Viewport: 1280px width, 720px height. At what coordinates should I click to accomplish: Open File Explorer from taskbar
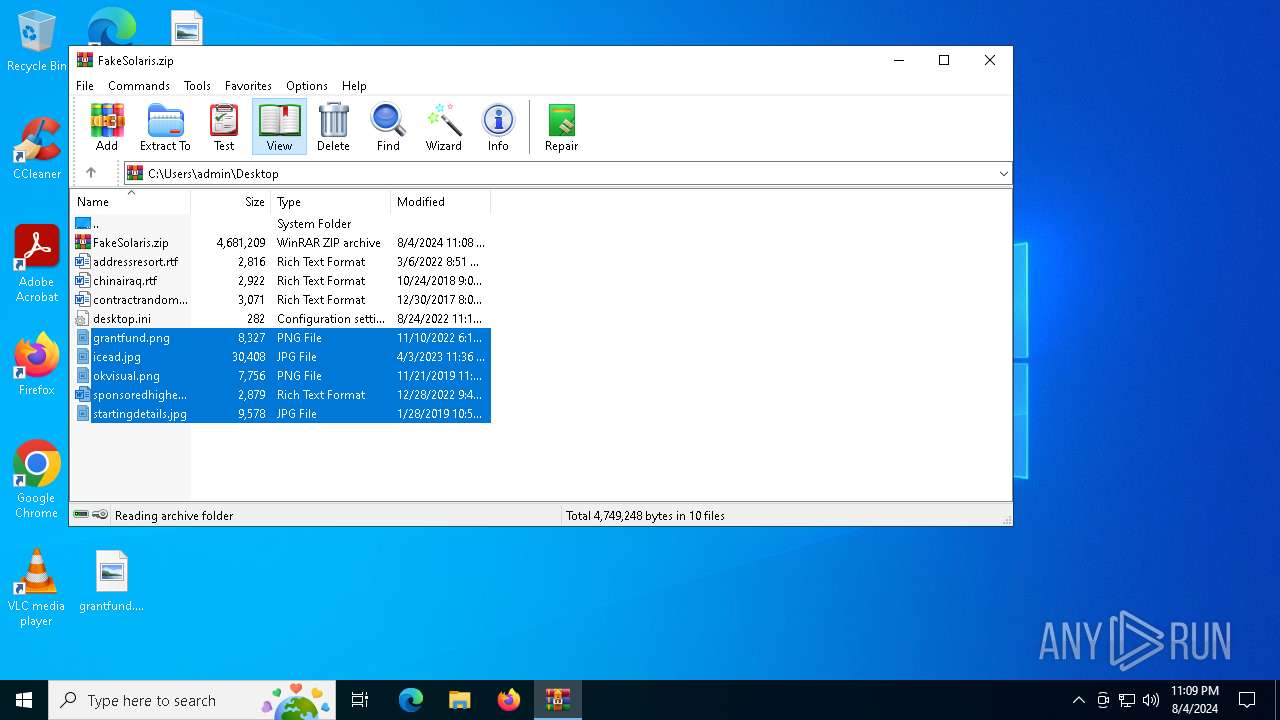[459, 700]
